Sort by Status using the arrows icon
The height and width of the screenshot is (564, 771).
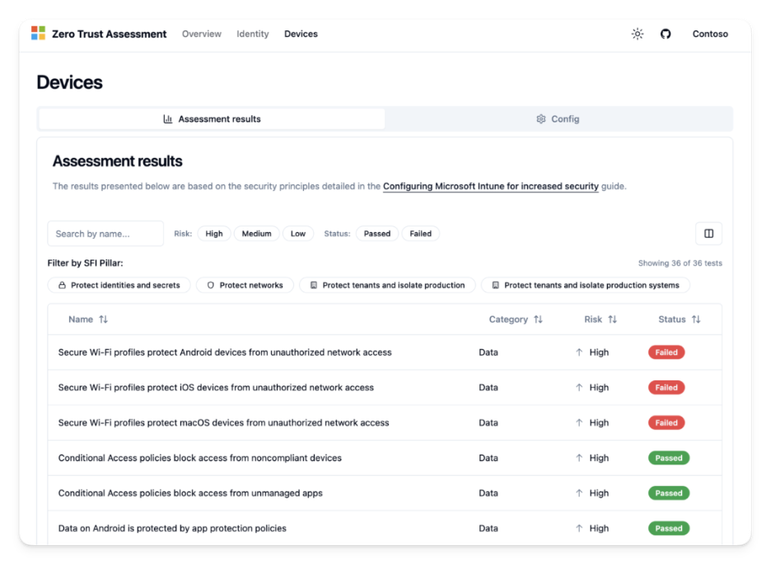(696, 320)
